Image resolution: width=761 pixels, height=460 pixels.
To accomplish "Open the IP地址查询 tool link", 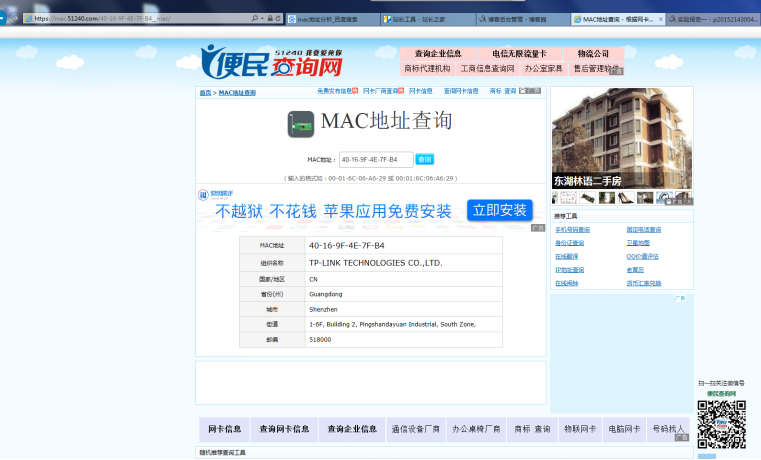I will (x=569, y=270).
